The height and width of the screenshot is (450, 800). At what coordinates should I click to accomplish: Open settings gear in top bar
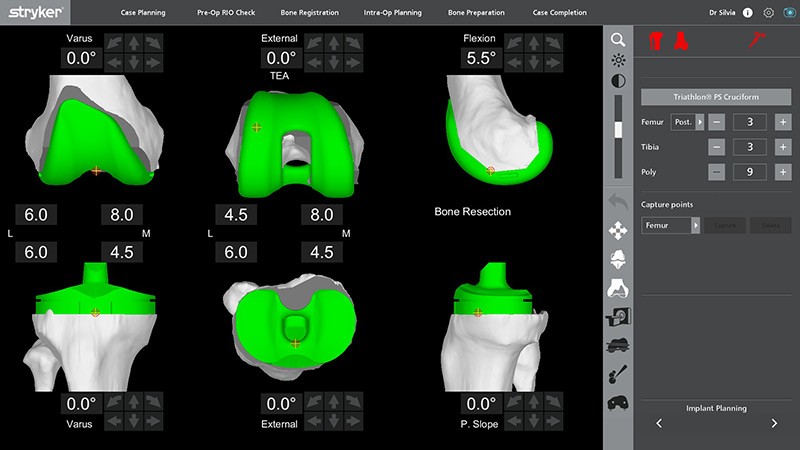click(769, 13)
